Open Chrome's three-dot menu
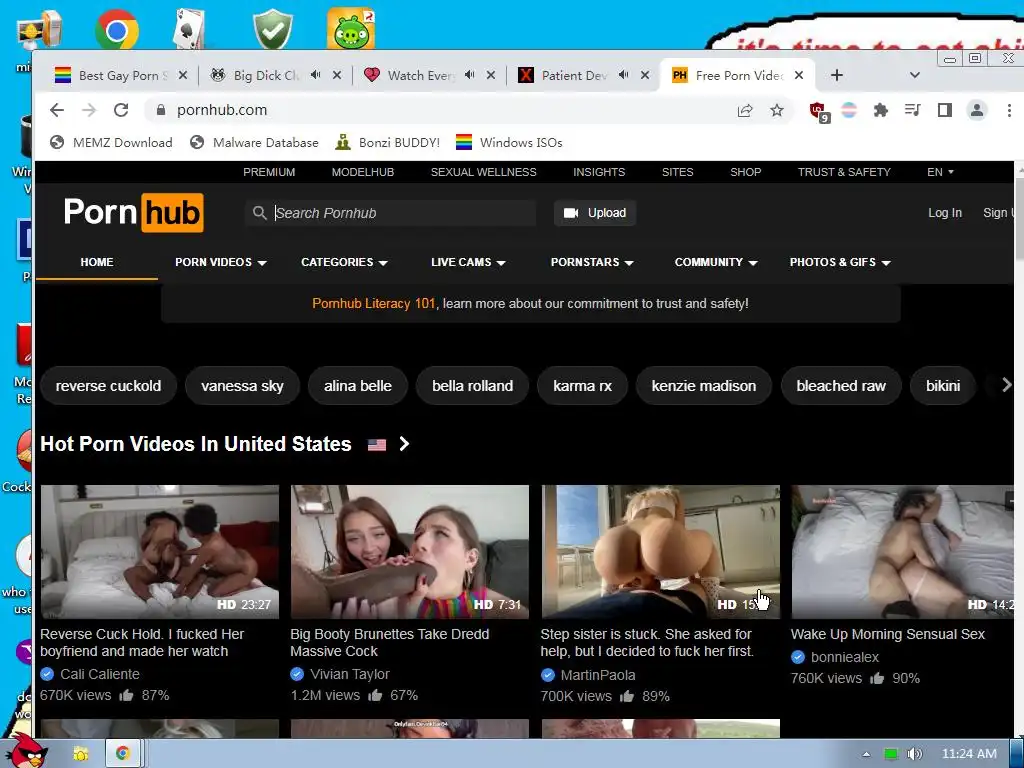 click(1009, 110)
